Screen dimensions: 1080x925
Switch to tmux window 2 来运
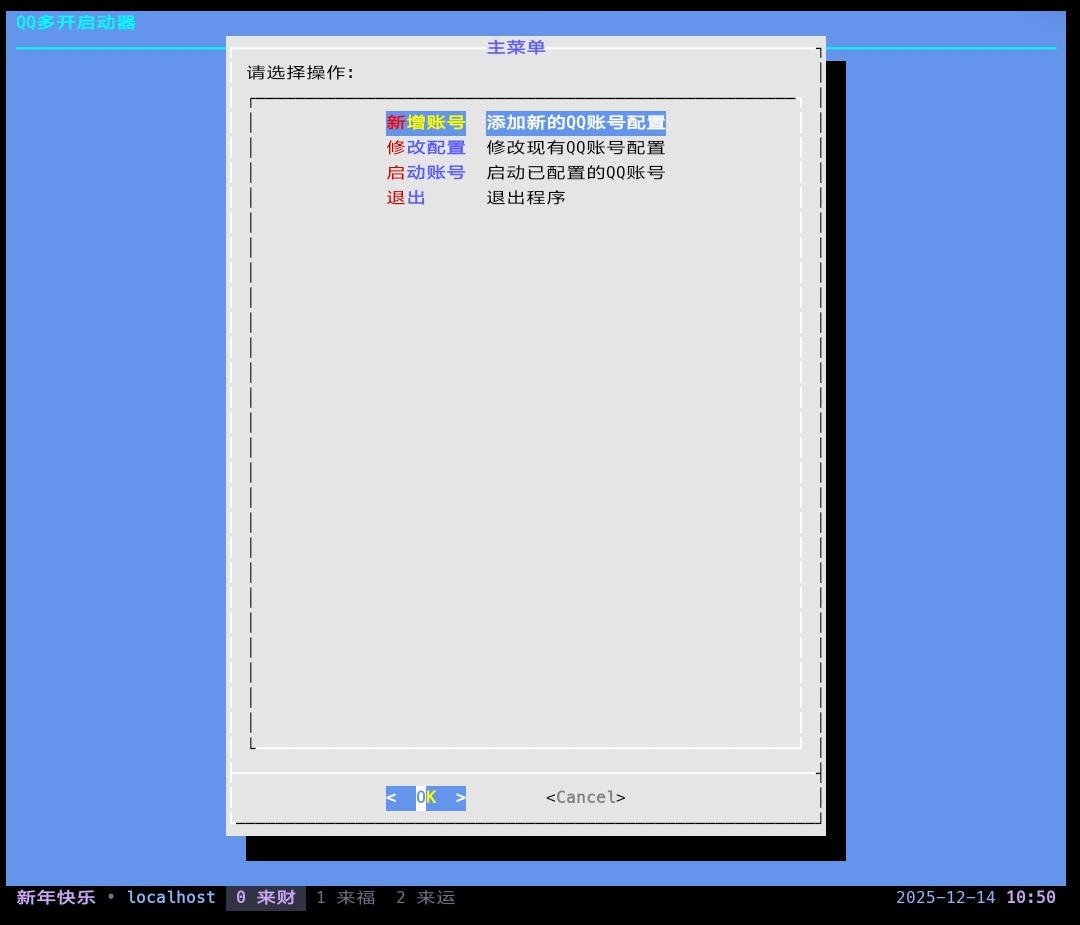pyautogui.click(x=426, y=897)
